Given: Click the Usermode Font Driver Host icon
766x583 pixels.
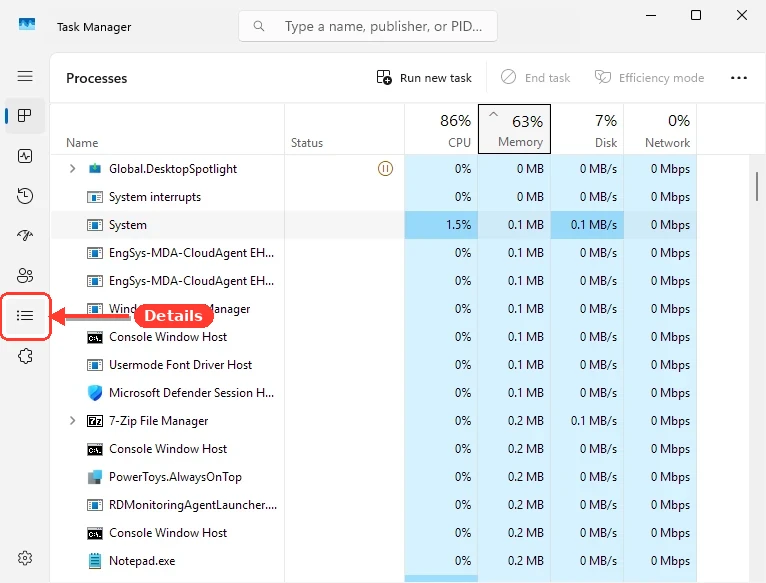Looking at the screenshot, I should [x=95, y=365].
